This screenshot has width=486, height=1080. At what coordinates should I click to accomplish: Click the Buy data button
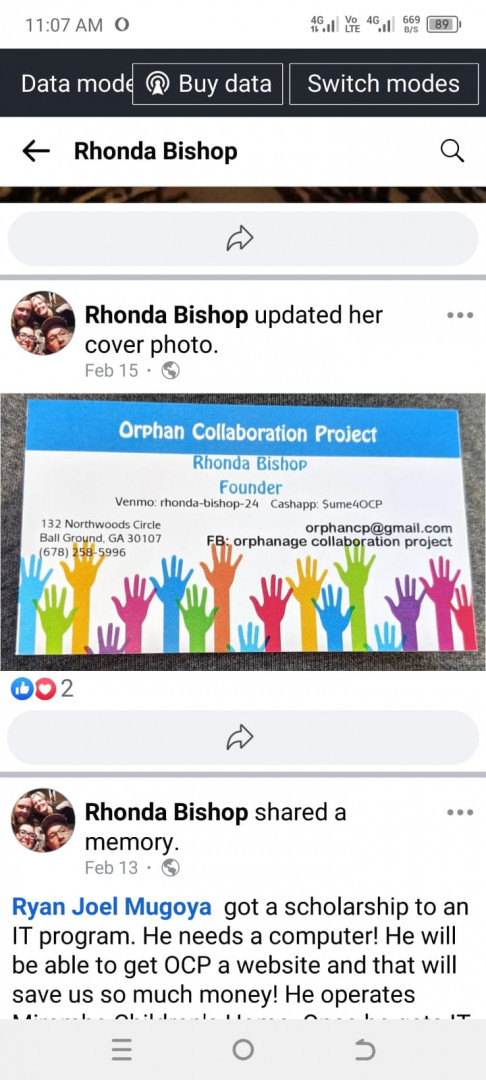[x=207, y=84]
